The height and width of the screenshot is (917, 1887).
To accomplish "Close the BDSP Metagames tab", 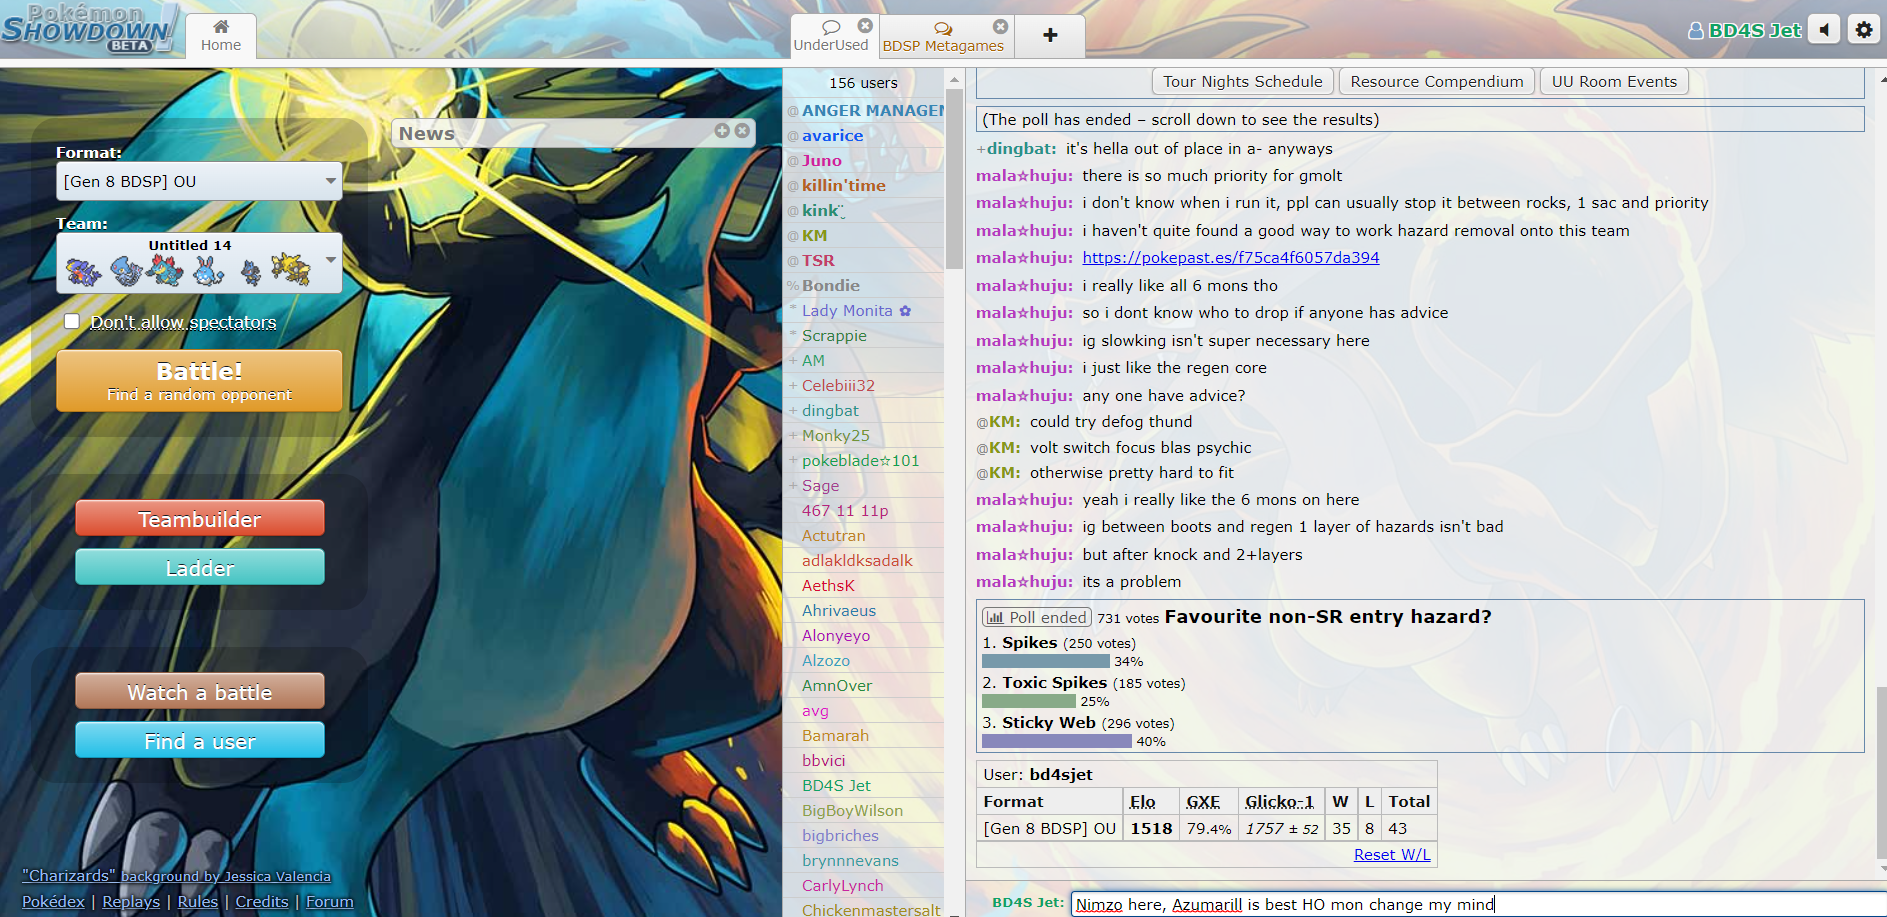I will (1000, 27).
